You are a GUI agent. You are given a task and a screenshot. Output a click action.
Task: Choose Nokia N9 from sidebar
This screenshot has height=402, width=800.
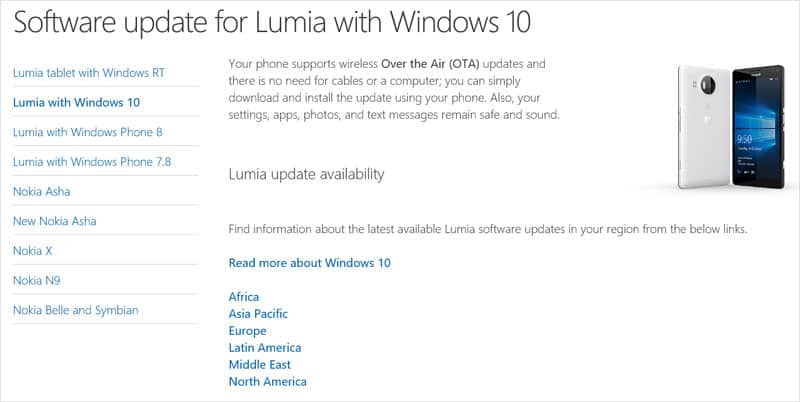click(x=36, y=280)
